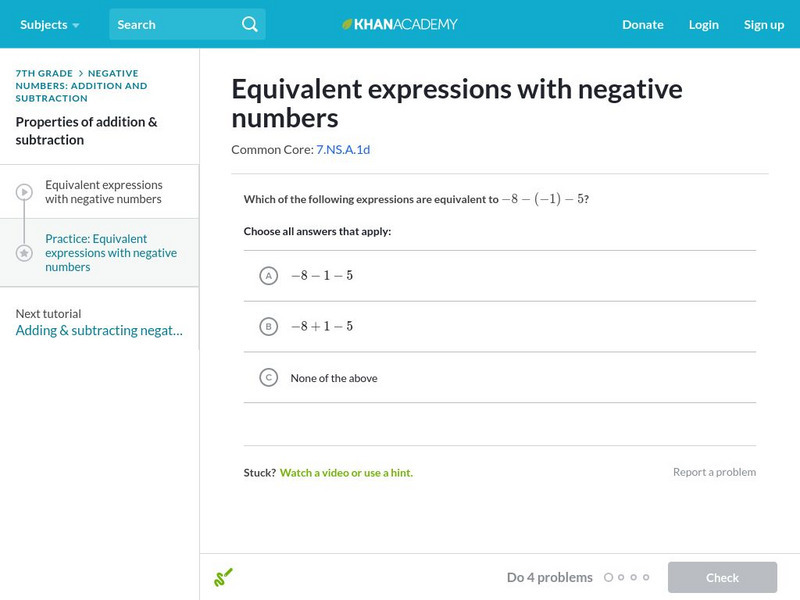The image size is (800, 600).
Task: Click the first problem progress dot
Action: click(x=608, y=577)
